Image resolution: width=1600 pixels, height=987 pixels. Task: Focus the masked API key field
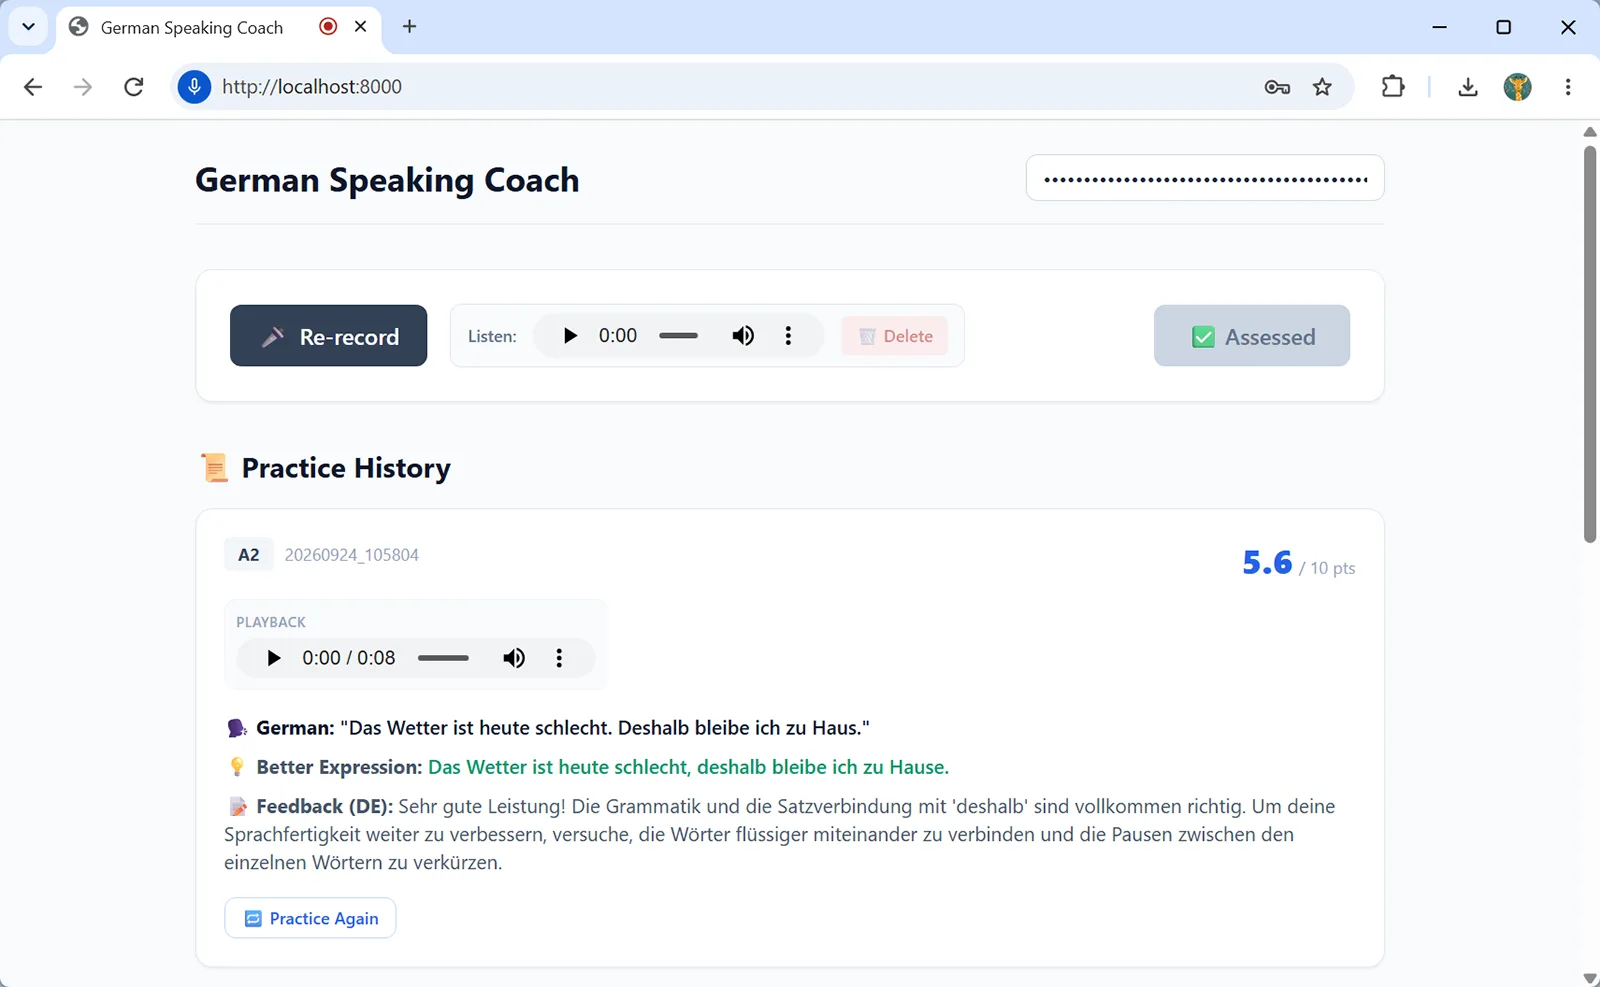(1205, 178)
